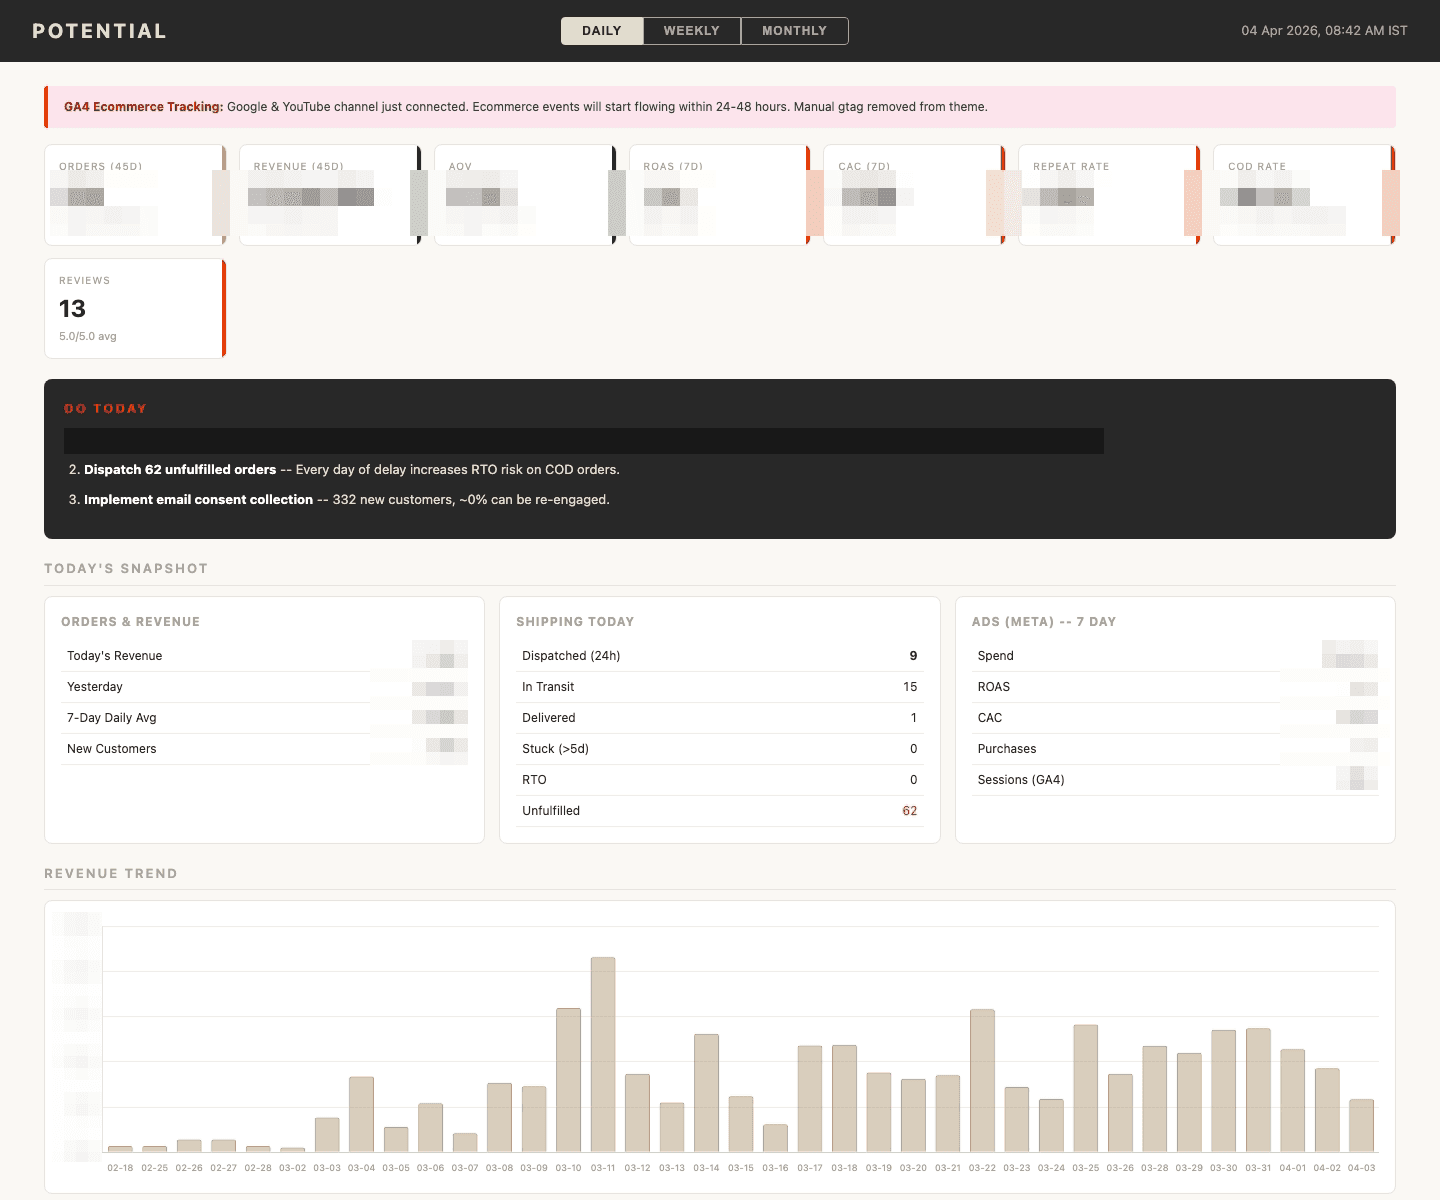Click the Unfulfilled count of 62
This screenshot has width=1440, height=1200.
[910, 811]
